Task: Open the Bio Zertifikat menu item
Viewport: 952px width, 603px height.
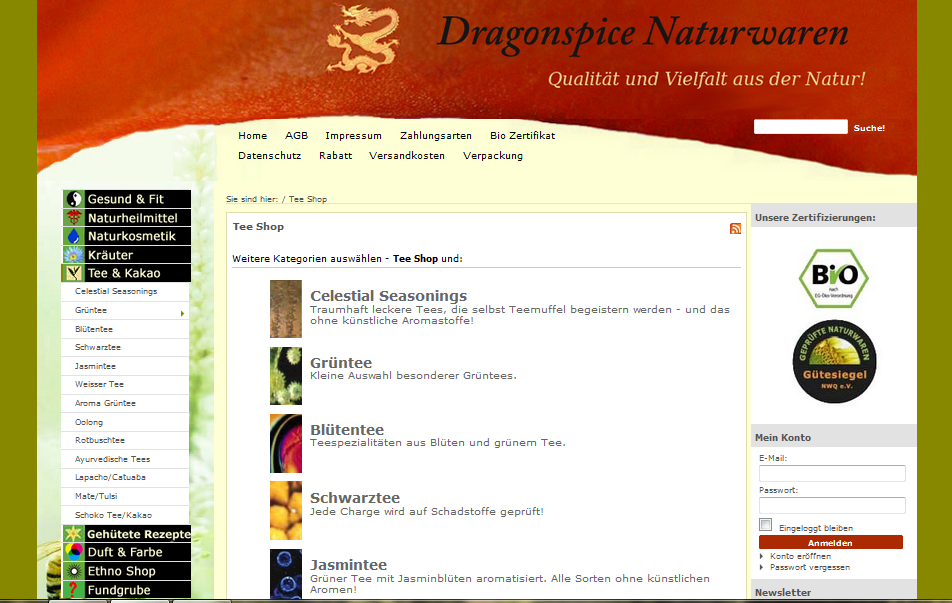Action: click(522, 136)
